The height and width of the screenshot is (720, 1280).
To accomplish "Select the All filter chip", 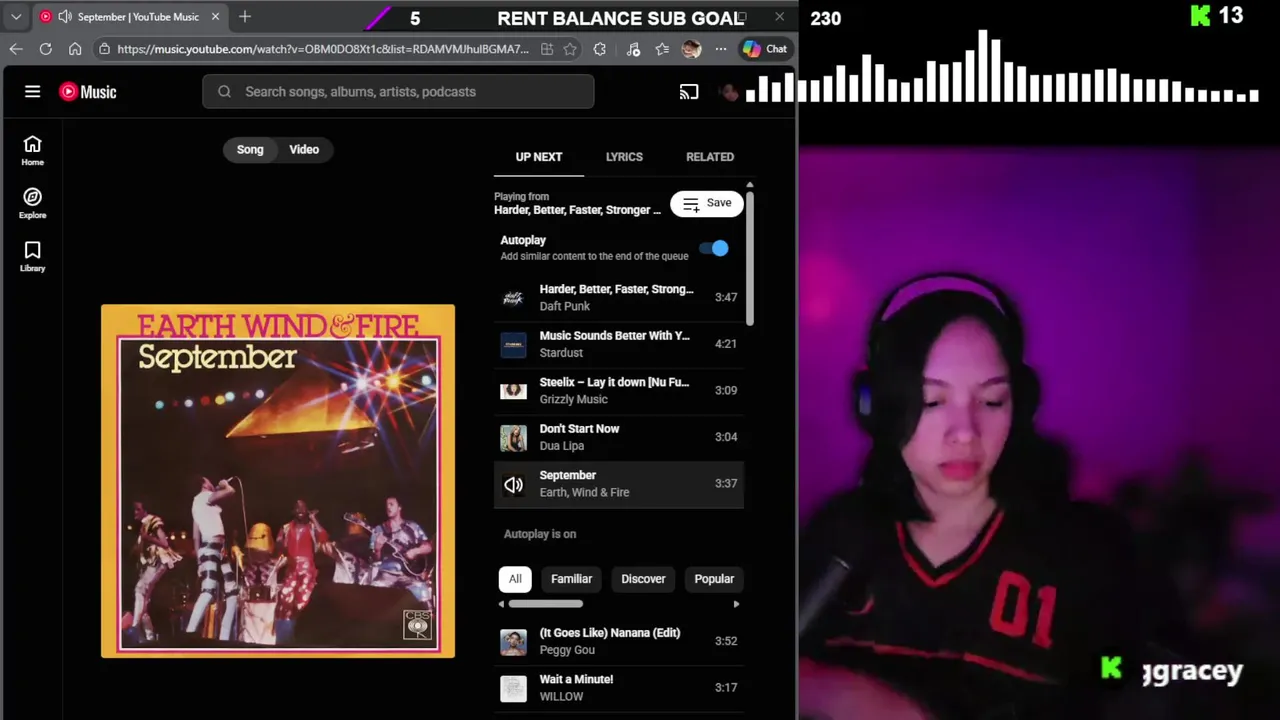I will (515, 579).
